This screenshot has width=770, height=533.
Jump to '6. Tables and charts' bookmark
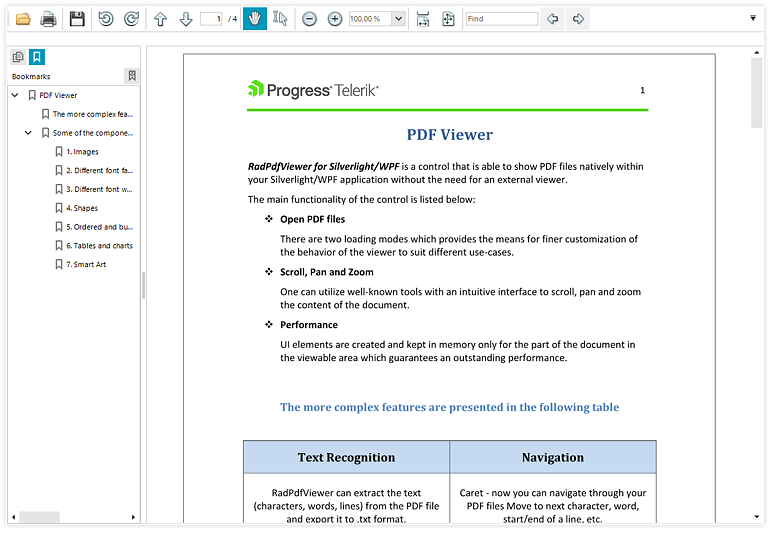point(100,246)
